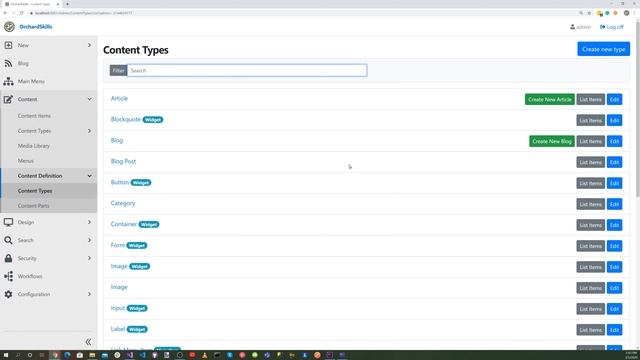Click the Security lock icon
Image resolution: width=640 pixels, height=360 pixels.
click(x=8, y=258)
